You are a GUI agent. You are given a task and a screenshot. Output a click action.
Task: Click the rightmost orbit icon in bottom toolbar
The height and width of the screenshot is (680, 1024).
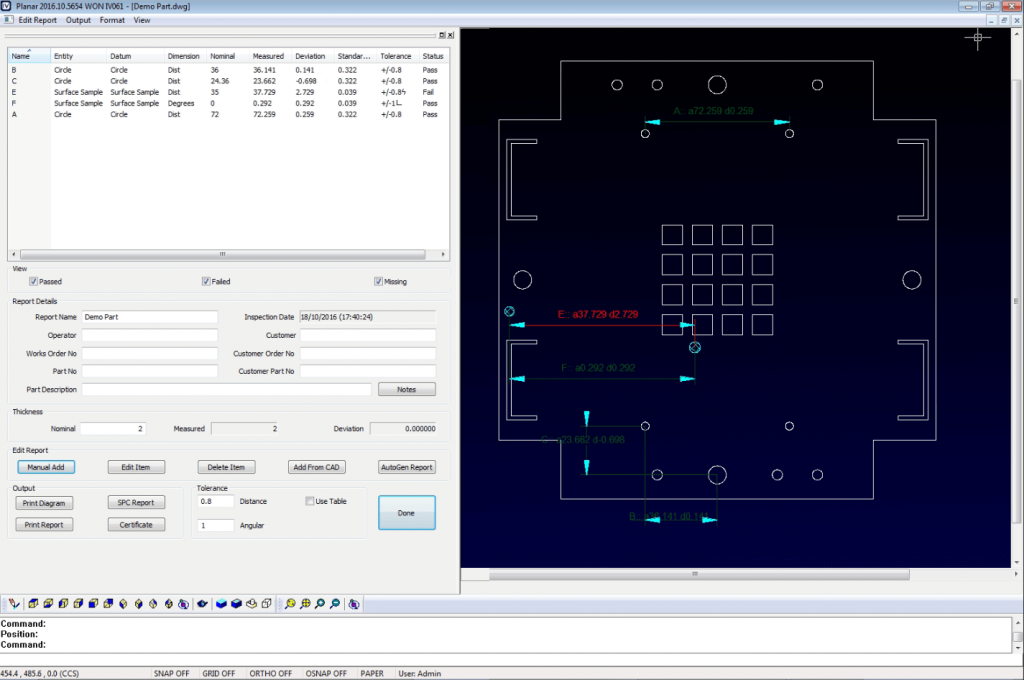pos(355,604)
